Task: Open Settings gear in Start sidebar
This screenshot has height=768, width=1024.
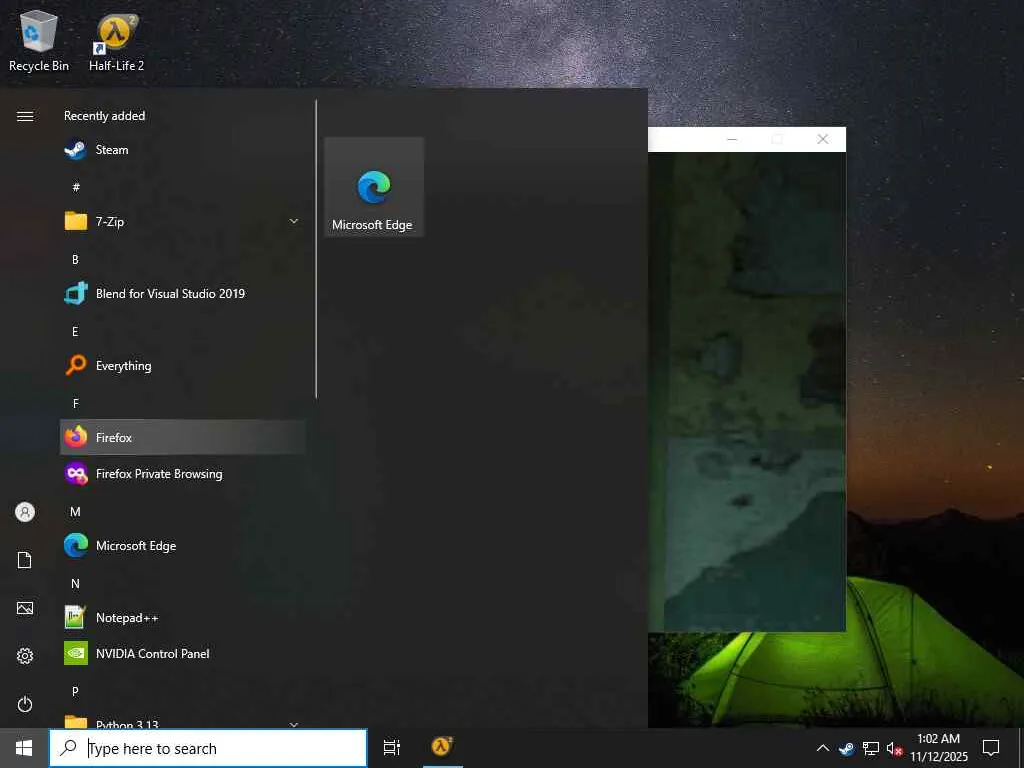Action: click(25, 656)
